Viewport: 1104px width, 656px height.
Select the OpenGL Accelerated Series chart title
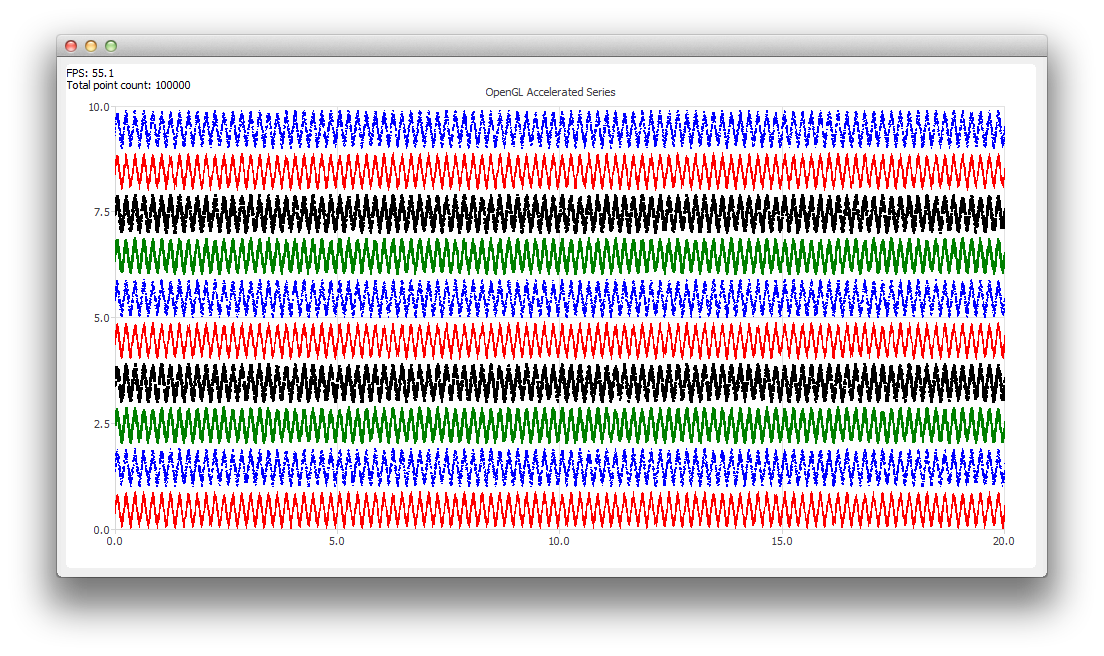tap(550, 91)
